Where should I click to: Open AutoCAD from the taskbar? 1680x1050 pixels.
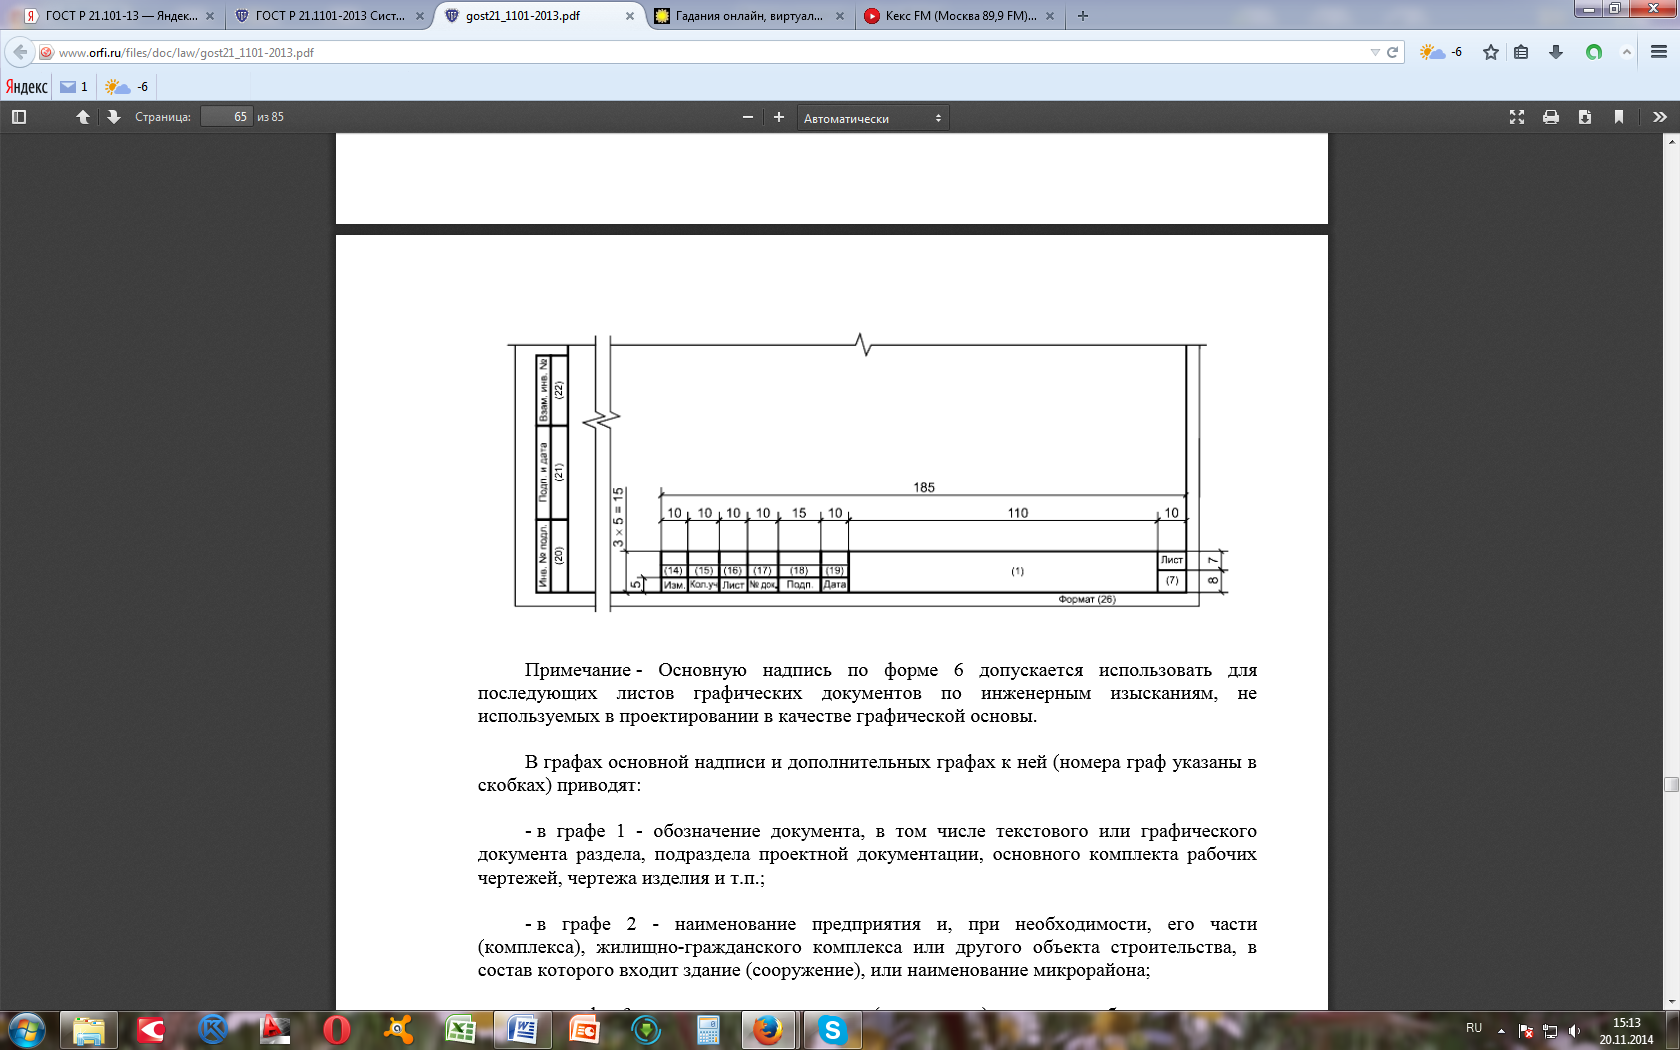click(275, 1030)
